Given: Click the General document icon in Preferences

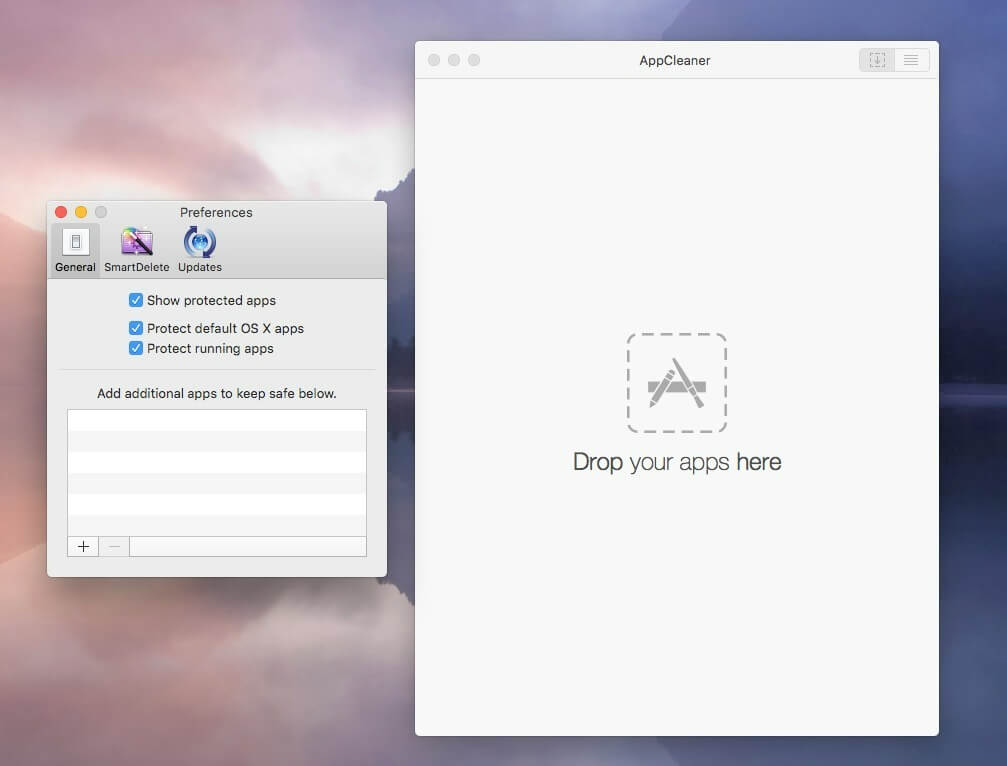Looking at the screenshot, I should [75, 241].
